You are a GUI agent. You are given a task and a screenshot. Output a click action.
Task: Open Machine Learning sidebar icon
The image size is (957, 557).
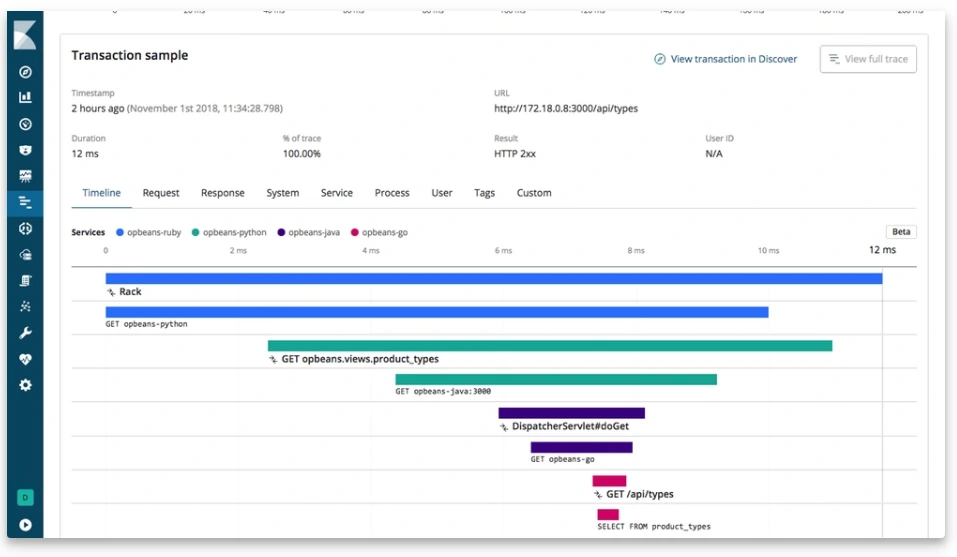click(25, 229)
